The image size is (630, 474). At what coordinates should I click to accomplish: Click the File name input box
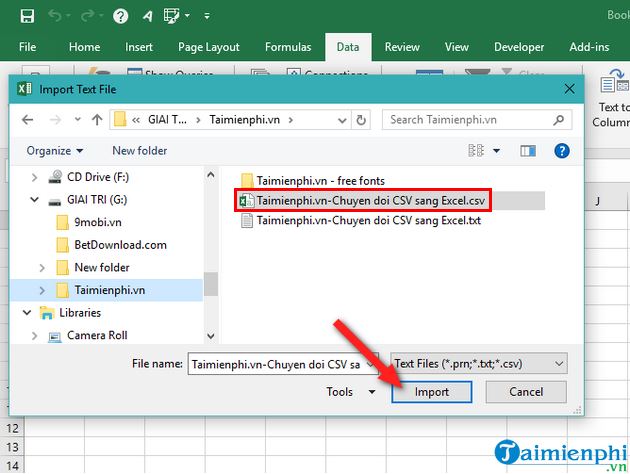tap(282, 364)
